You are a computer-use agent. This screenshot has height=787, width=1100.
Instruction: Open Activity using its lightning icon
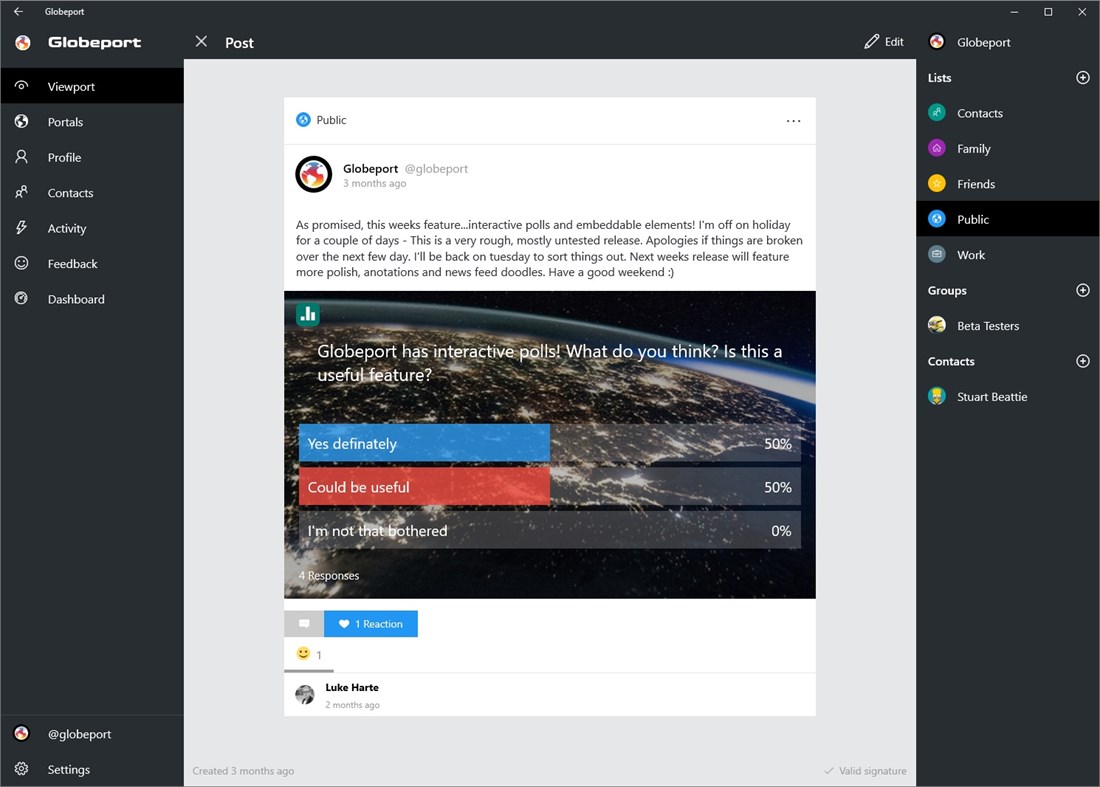(x=21, y=228)
